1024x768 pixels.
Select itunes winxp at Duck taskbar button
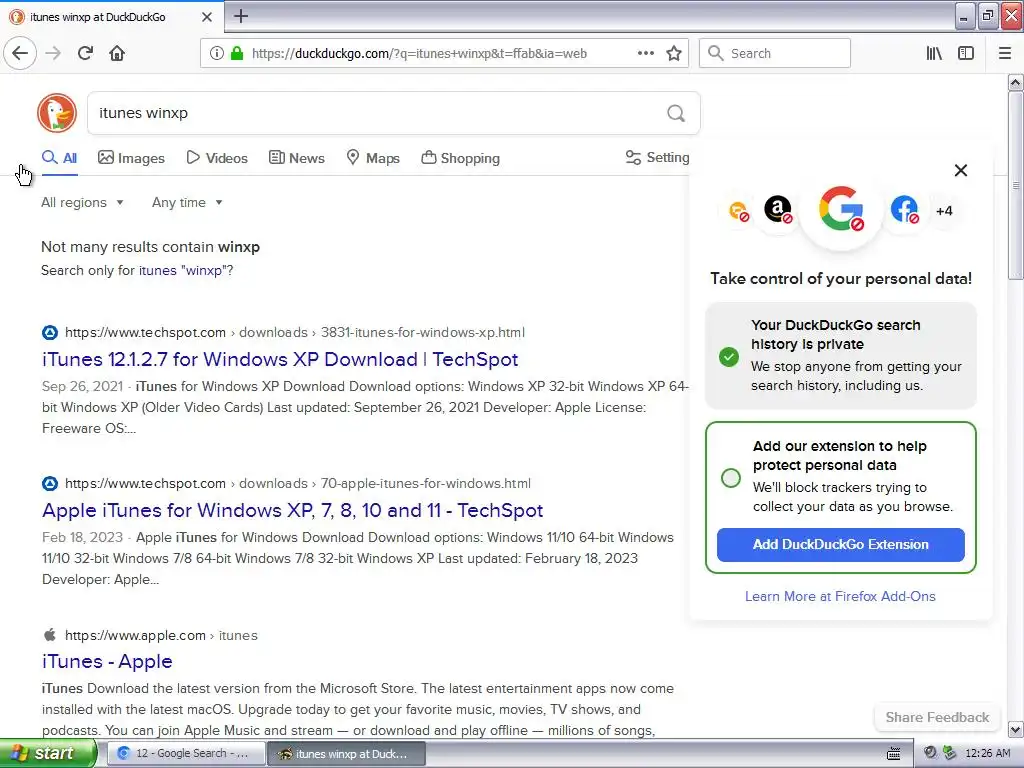tap(346, 754)
